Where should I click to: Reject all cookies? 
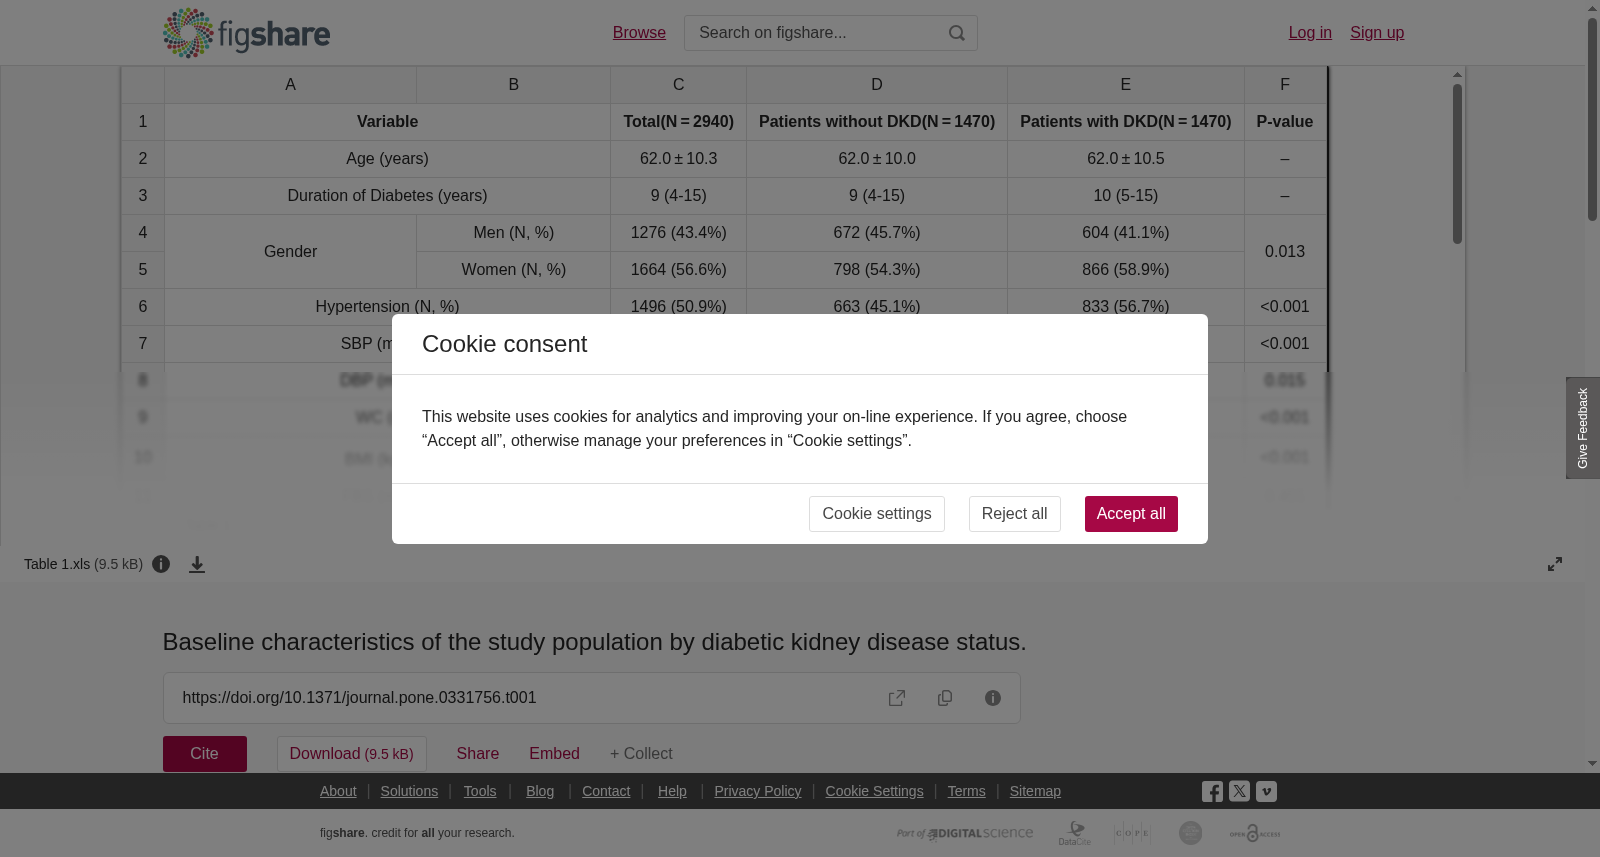click(x=1014, y=514)
